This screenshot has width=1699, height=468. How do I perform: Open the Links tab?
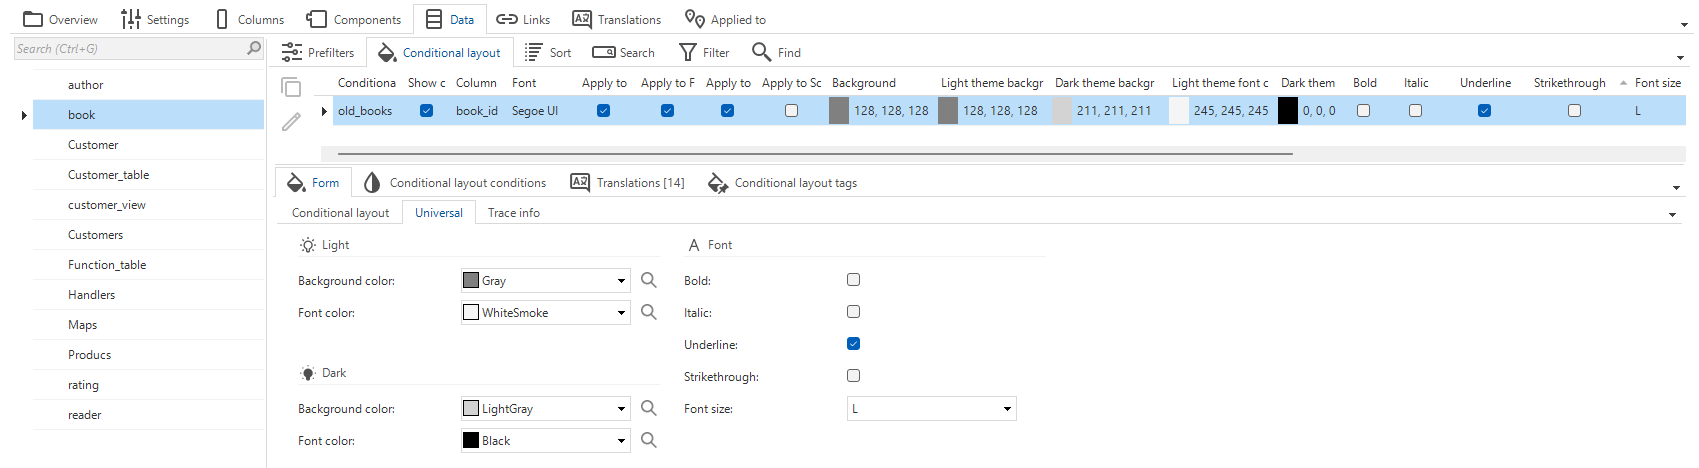pyautogui.click(x=523, y=19)
